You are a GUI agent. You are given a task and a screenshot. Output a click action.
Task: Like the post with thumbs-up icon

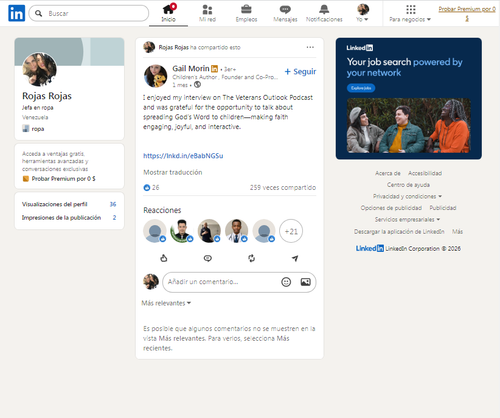point(164,258)
